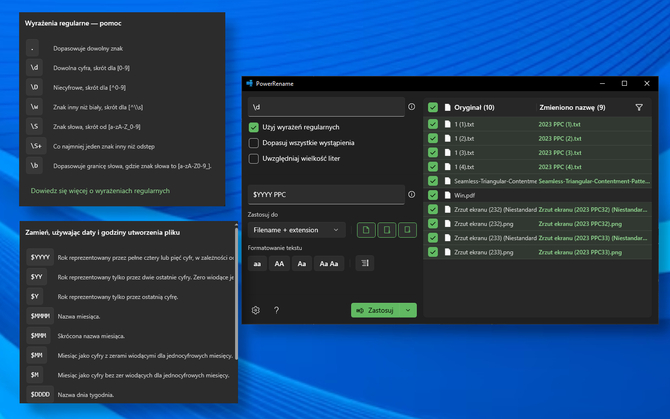Select renamed 2023 PPC (4).txt entry
Viewport: 670px width, 419px height.
point(560,167)
